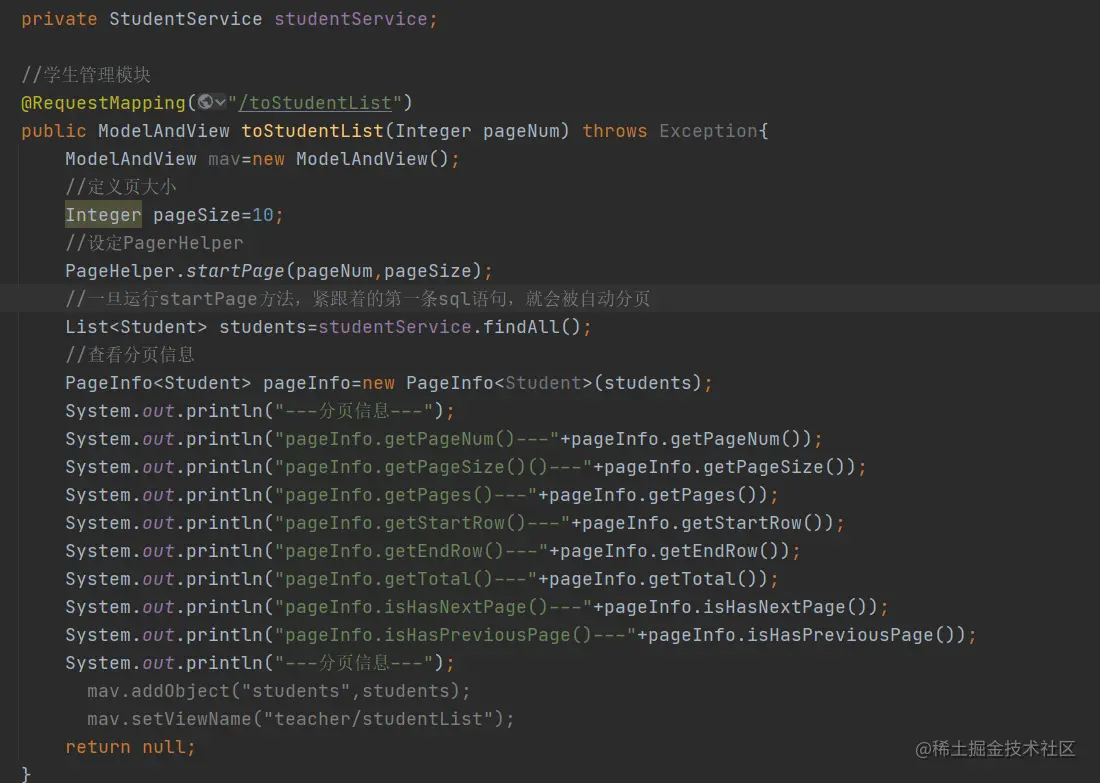1100x783 pixels.
Task: Click the comment "//学生管理模块"
Action: click(86, 74)
